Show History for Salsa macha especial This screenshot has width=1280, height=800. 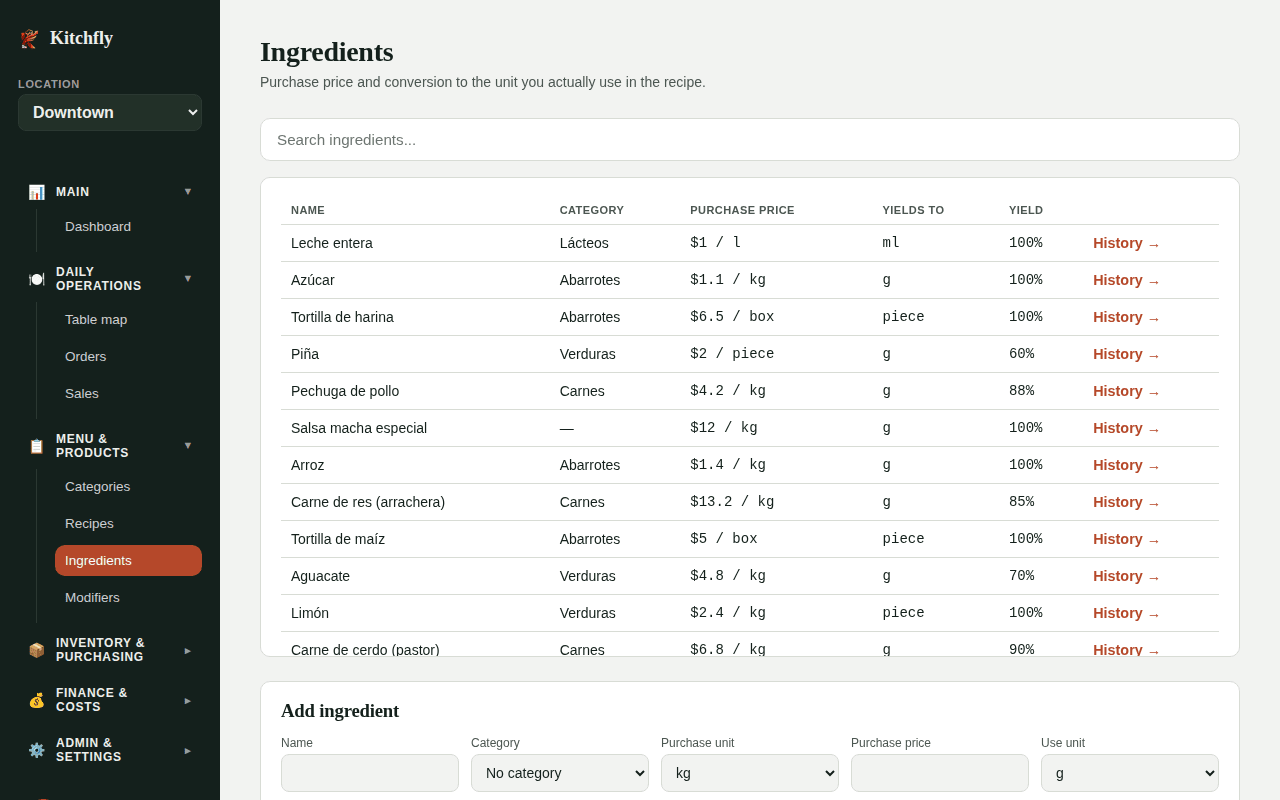[1126, 428]
